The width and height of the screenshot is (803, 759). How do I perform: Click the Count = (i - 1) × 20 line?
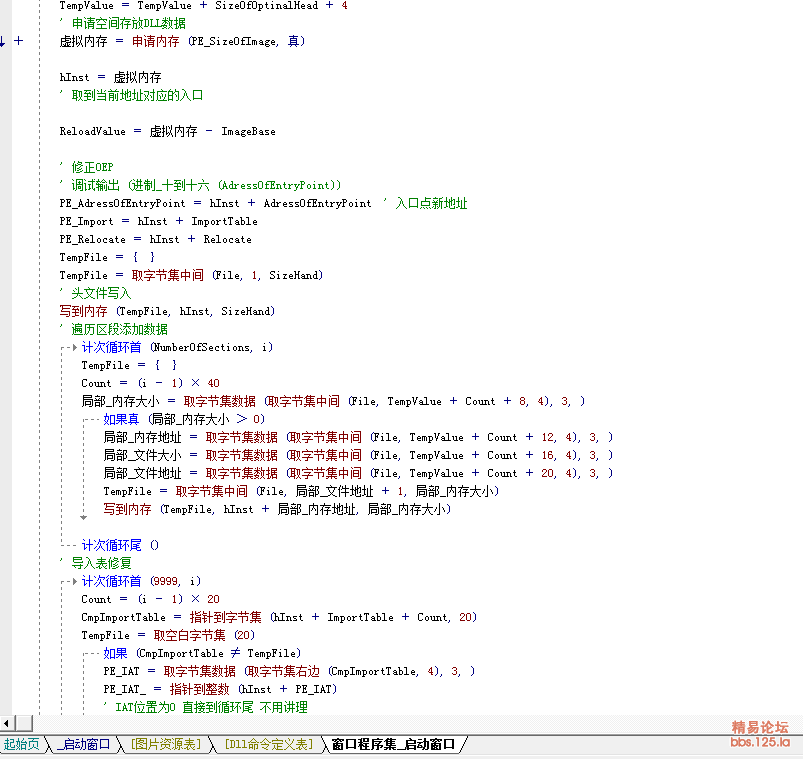click(x=150, y=599)
